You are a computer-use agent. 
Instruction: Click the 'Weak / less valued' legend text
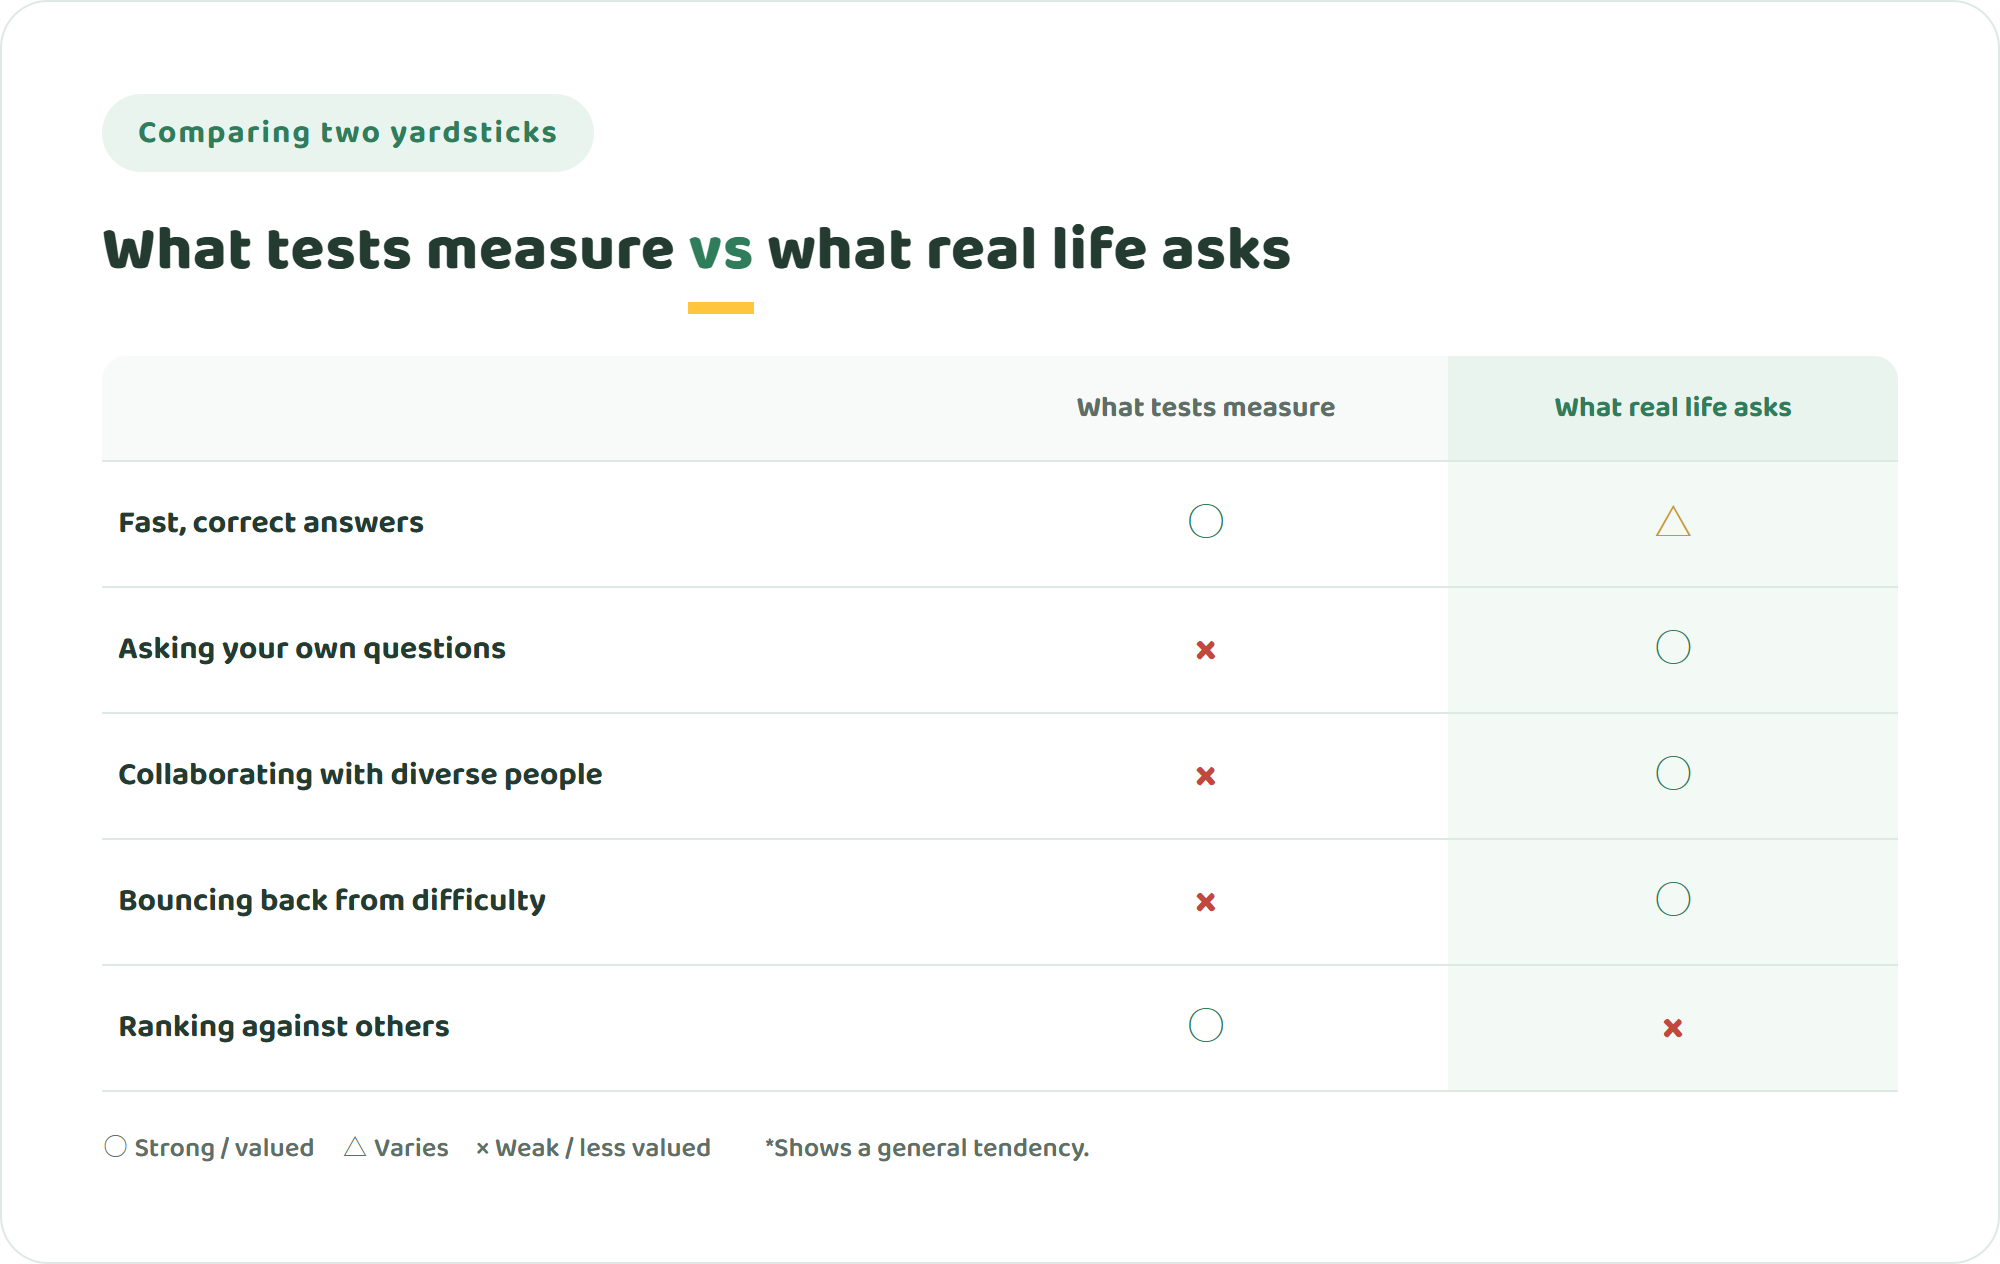(x=603, y=1148)
